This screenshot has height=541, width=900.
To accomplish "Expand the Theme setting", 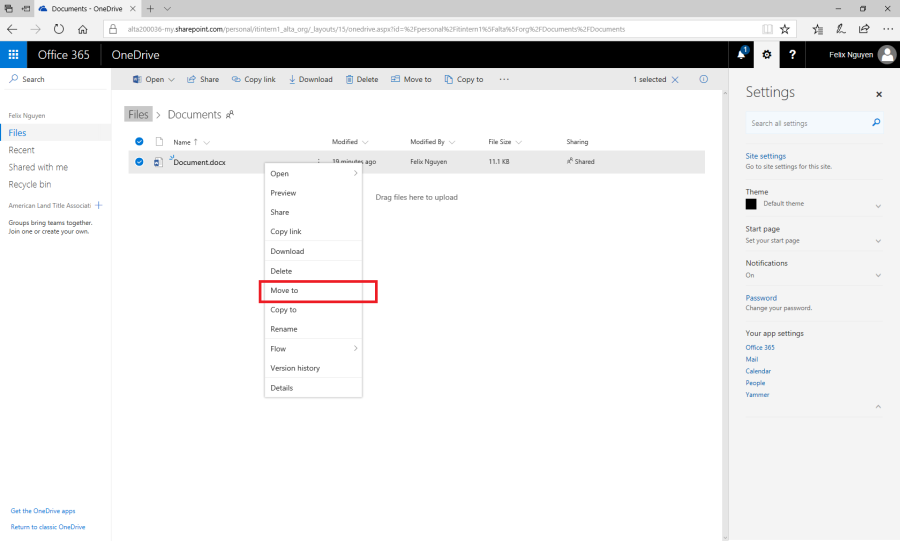I will 878,206.
